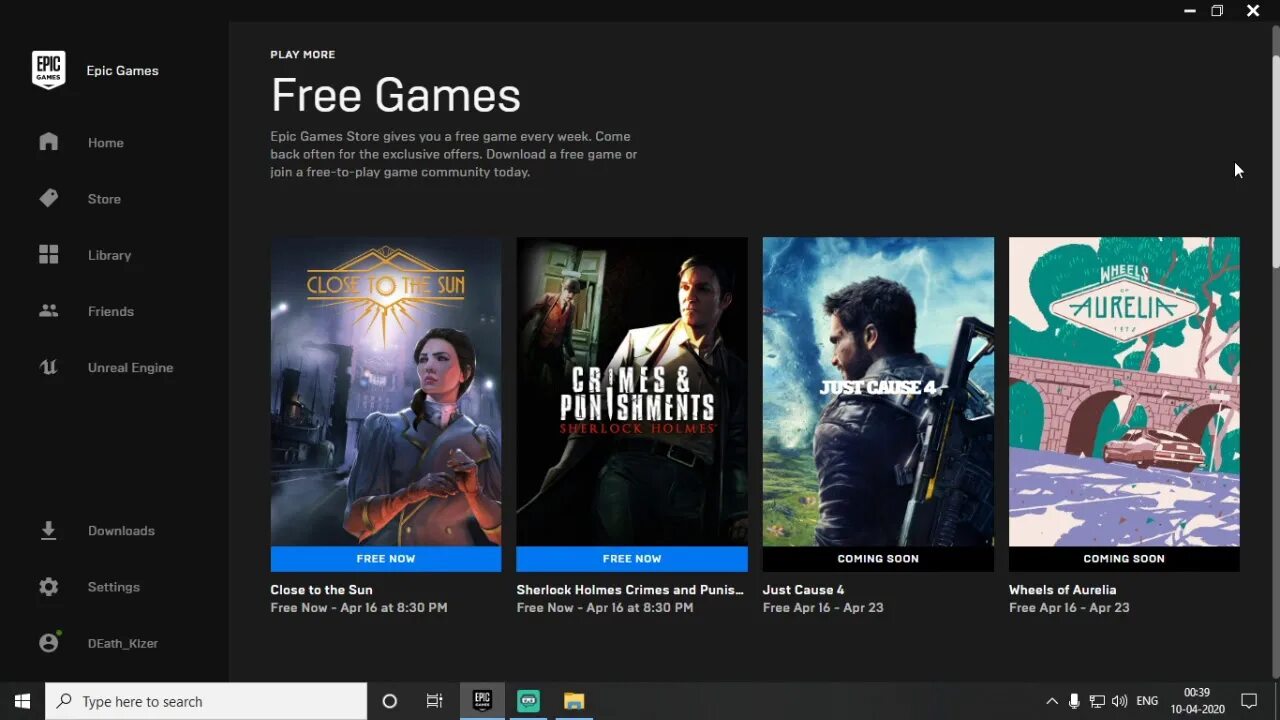Click the green app icon in taskbar
Viewport: 1280px width, 720px height.
(528, 701)
